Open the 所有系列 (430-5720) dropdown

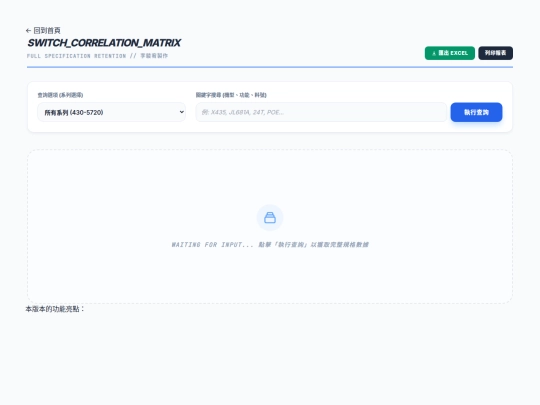point(112,112)
